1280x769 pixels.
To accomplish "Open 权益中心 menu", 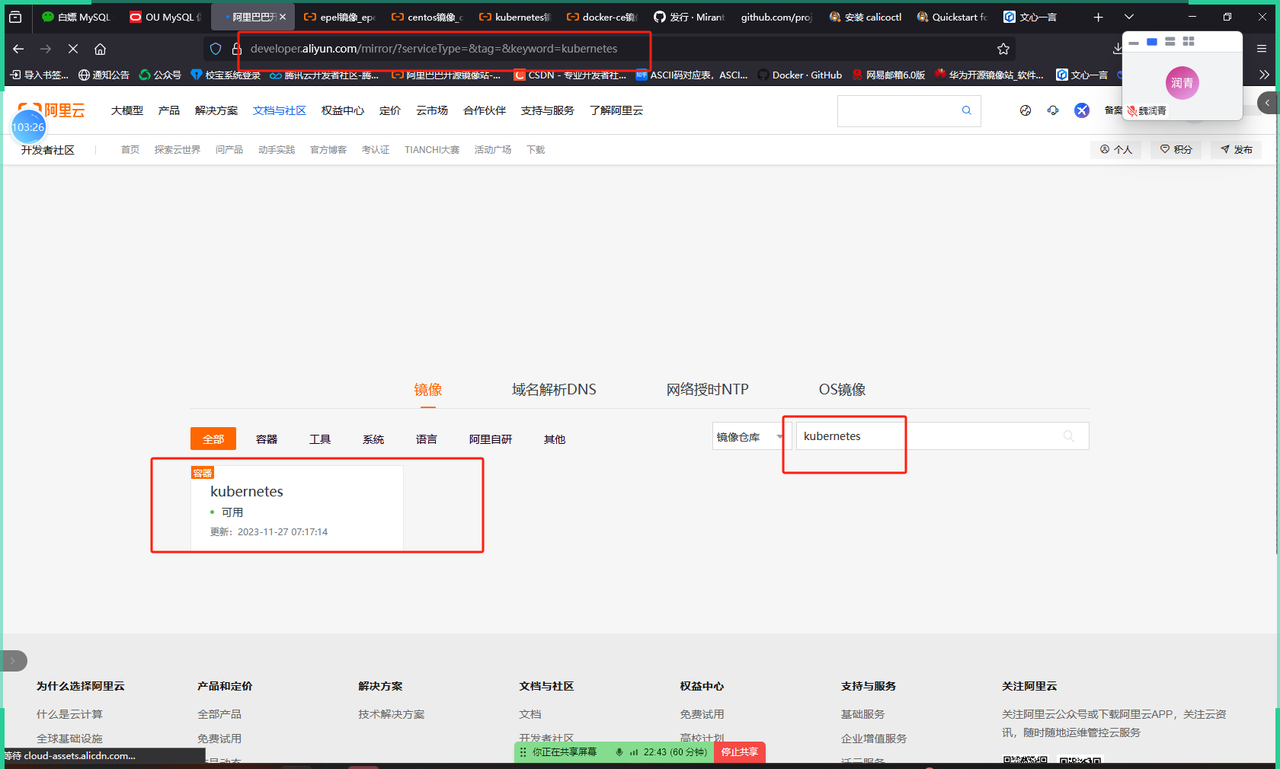I will pos(342,111).
